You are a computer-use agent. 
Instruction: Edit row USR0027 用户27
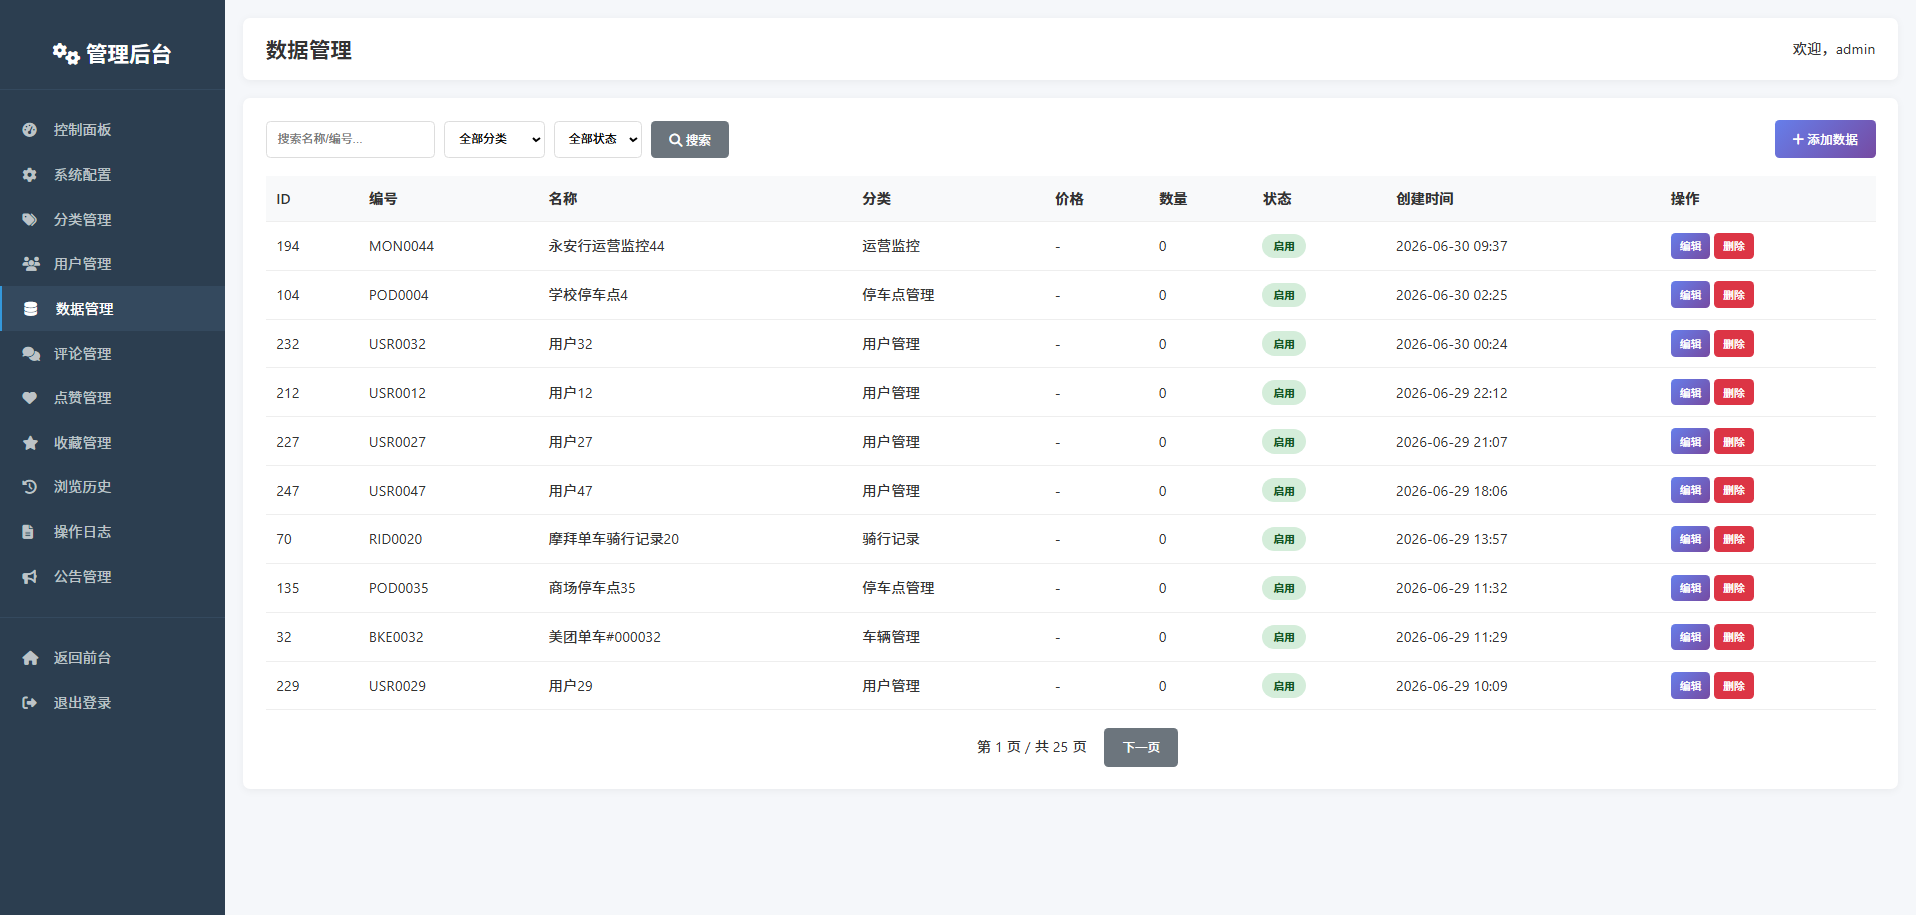coord(1690,442)
